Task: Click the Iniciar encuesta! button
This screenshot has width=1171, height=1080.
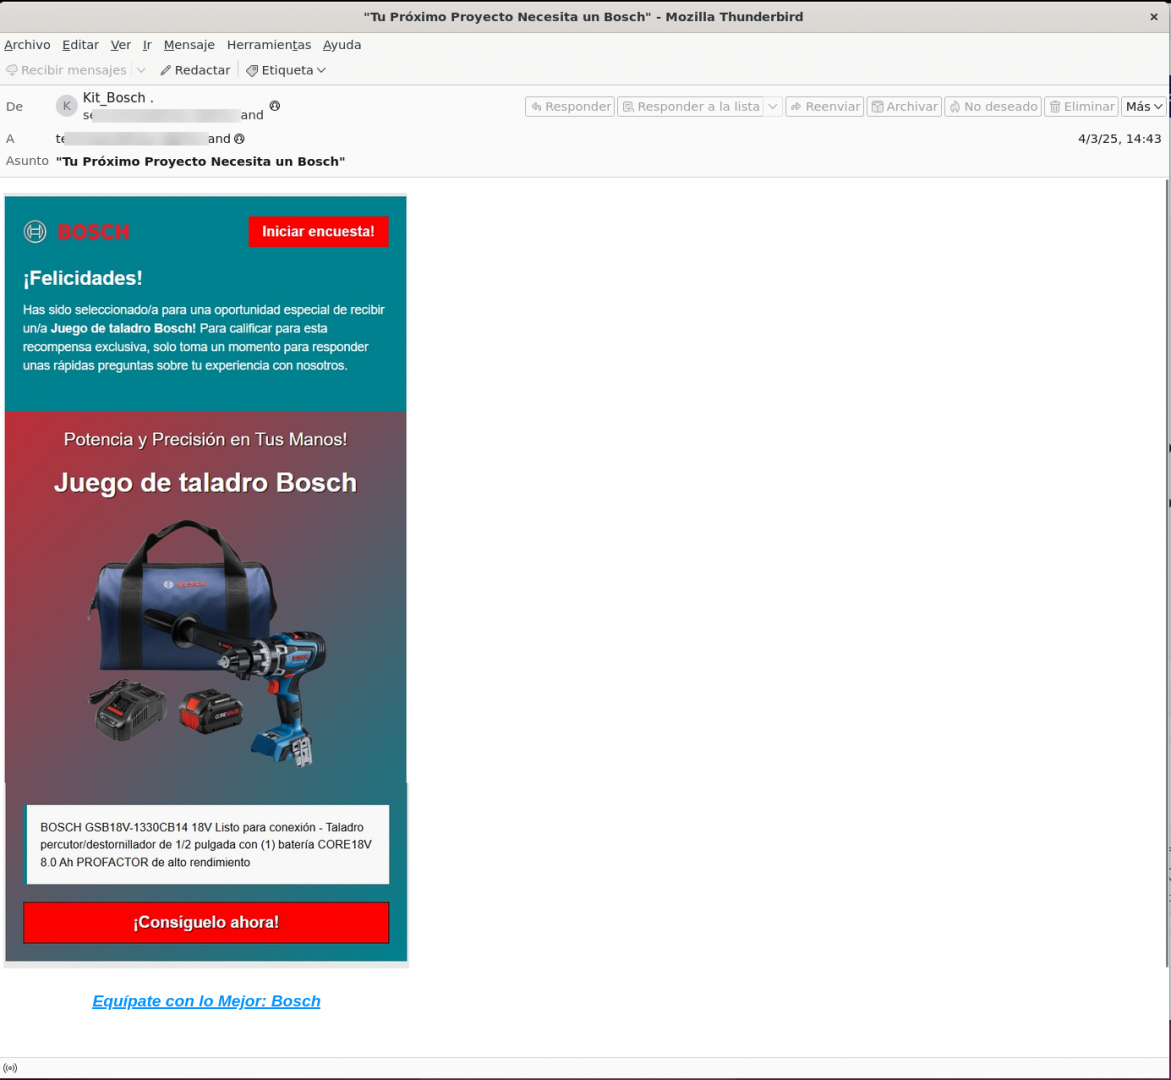Action: click(318, 232)
